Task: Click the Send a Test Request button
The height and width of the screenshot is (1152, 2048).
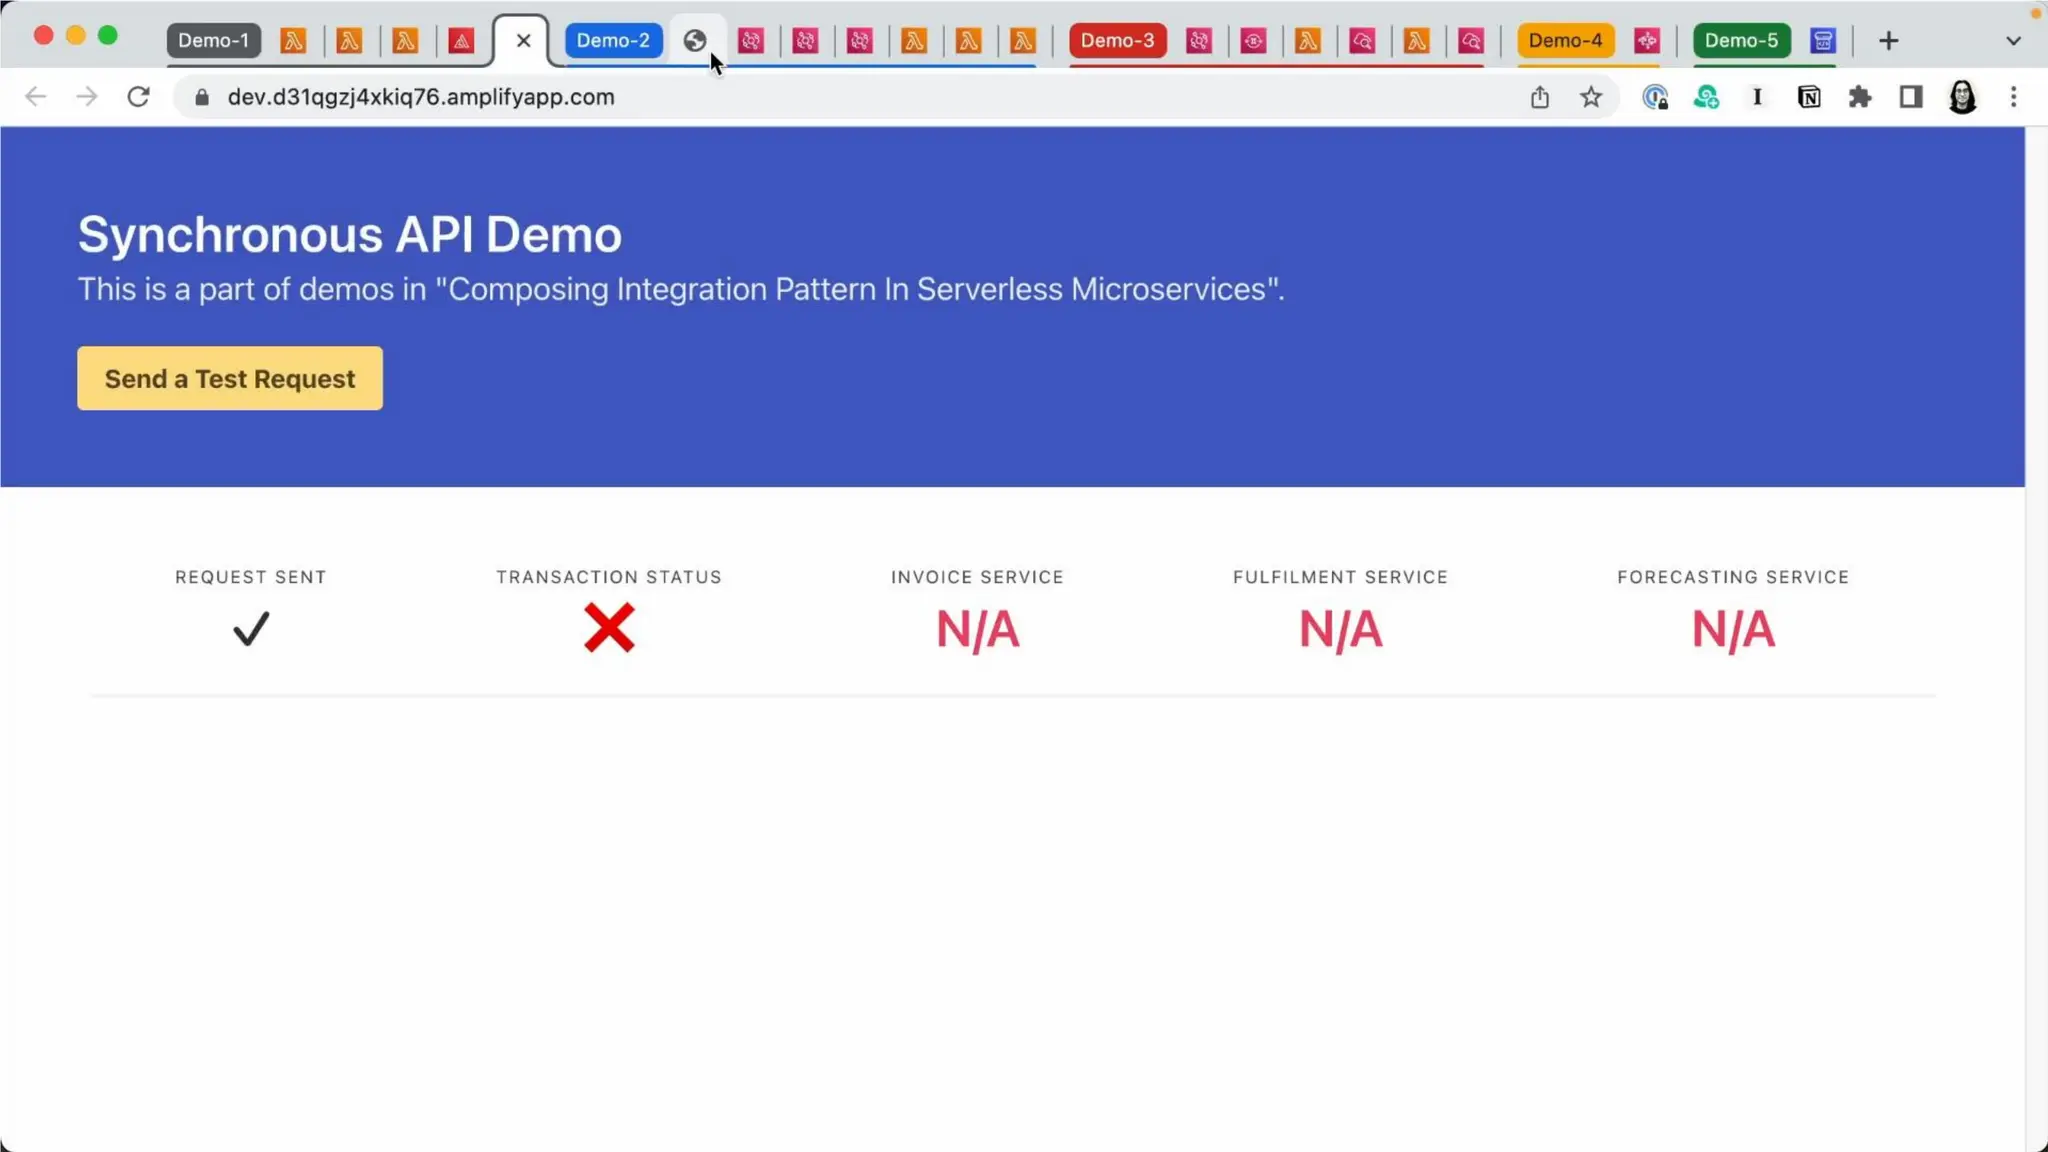Action: coord(229,378)
